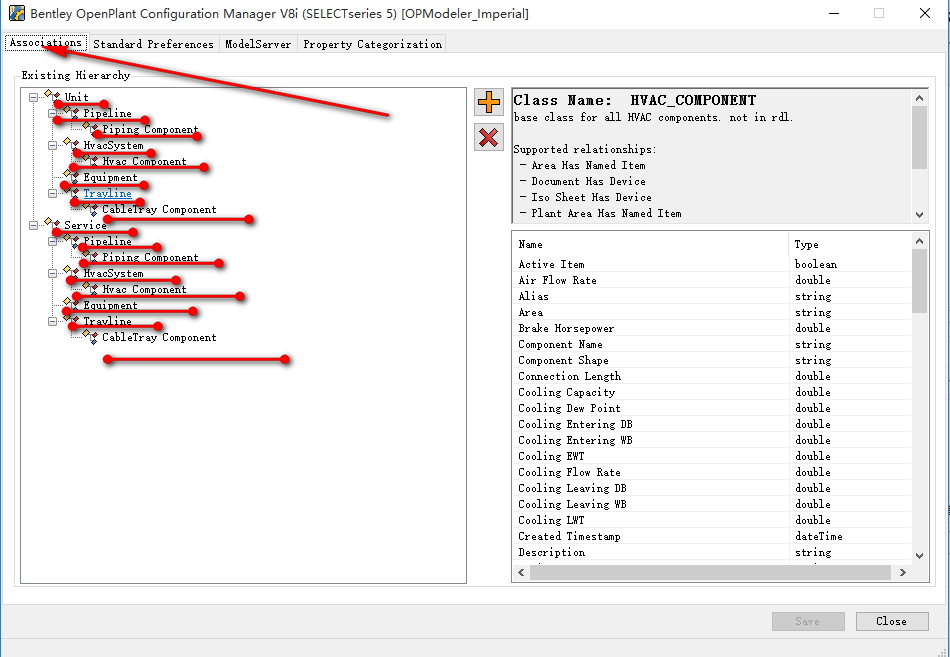Select Hvac Component under Service
The height and width of the screenshot is (657, 950).
coord(144,289)
